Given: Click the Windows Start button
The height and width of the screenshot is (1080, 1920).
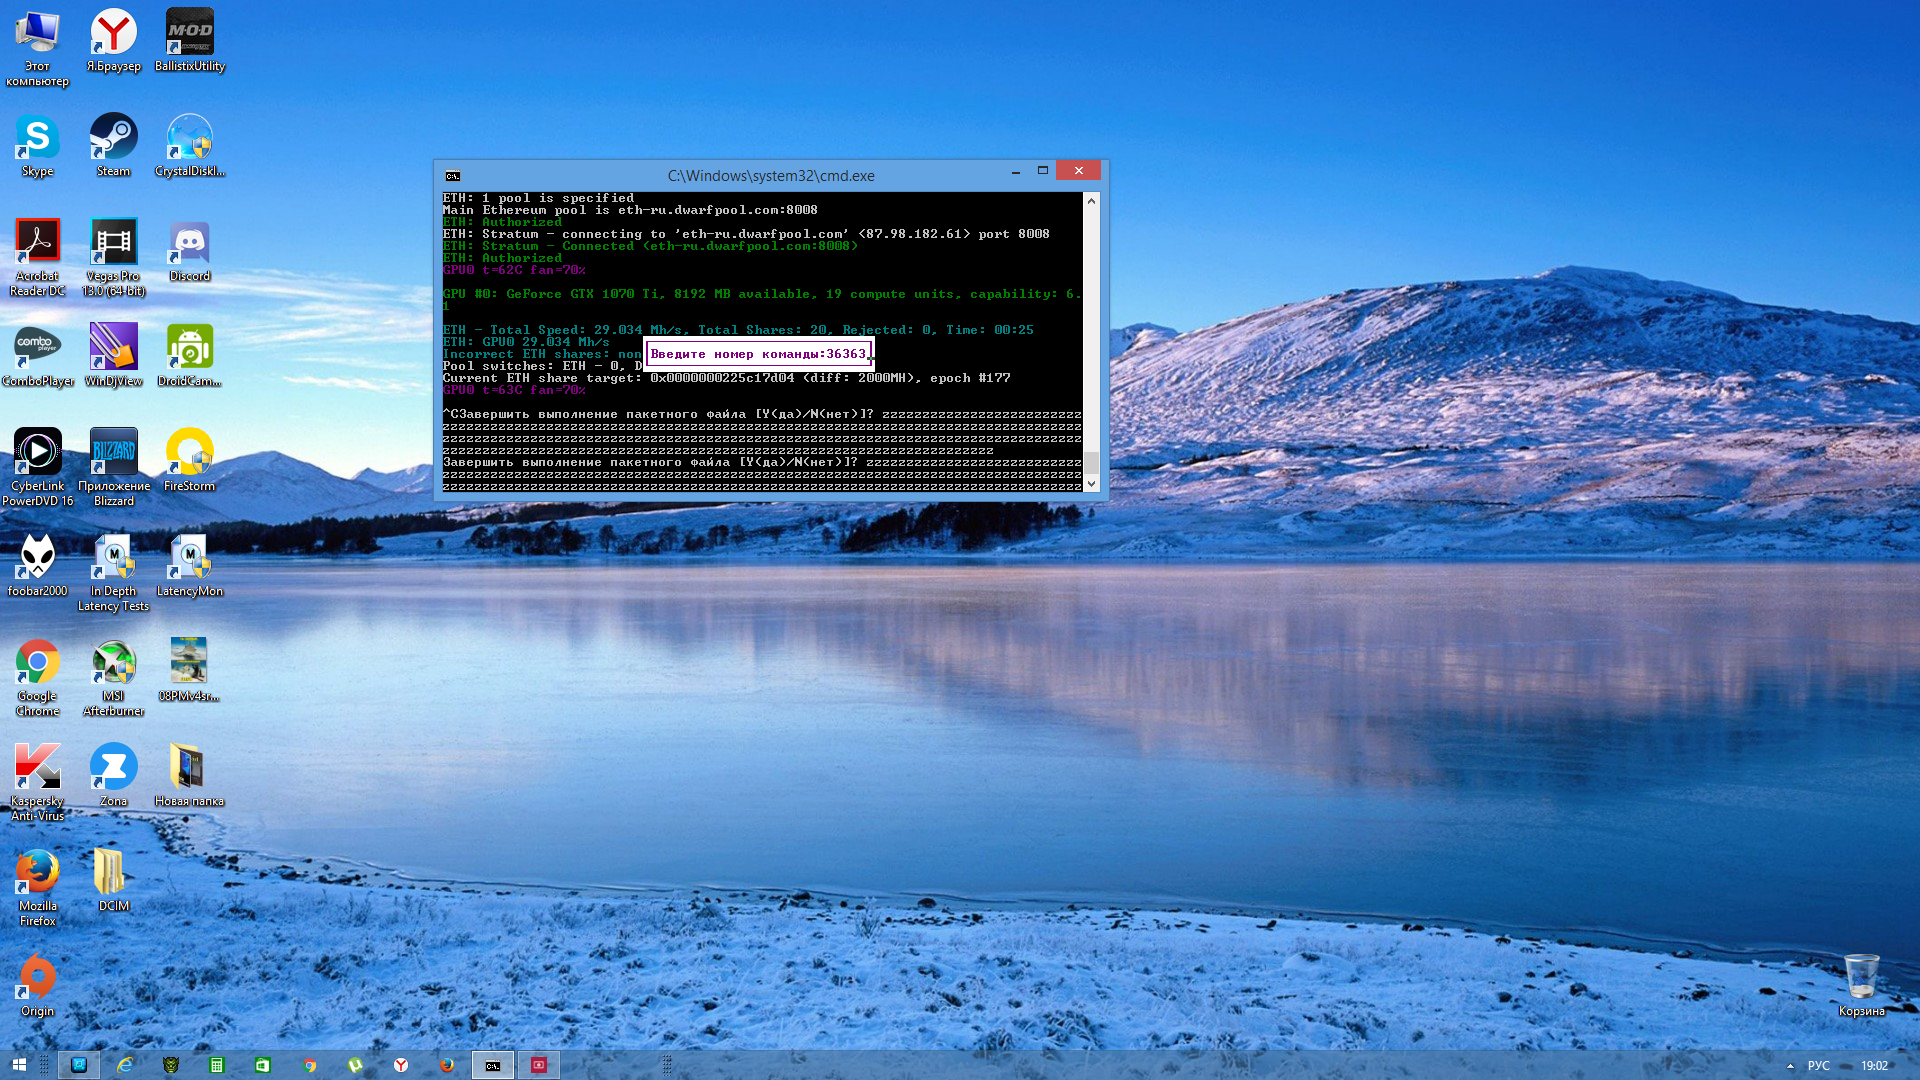Looking at the screenshot, I should [19, 1065].
